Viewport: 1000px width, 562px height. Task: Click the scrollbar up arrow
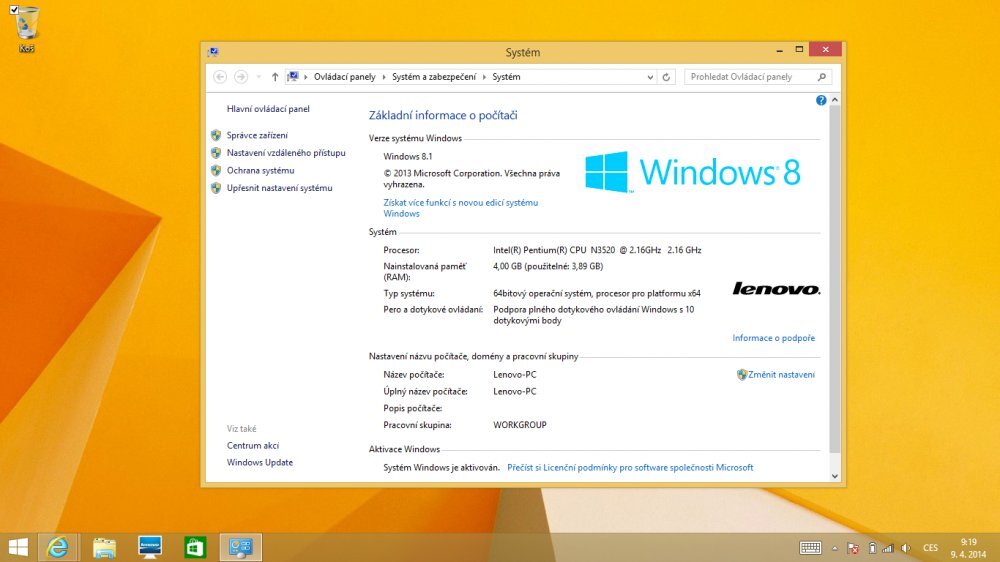pyautogui.click(x=835, y=100)
